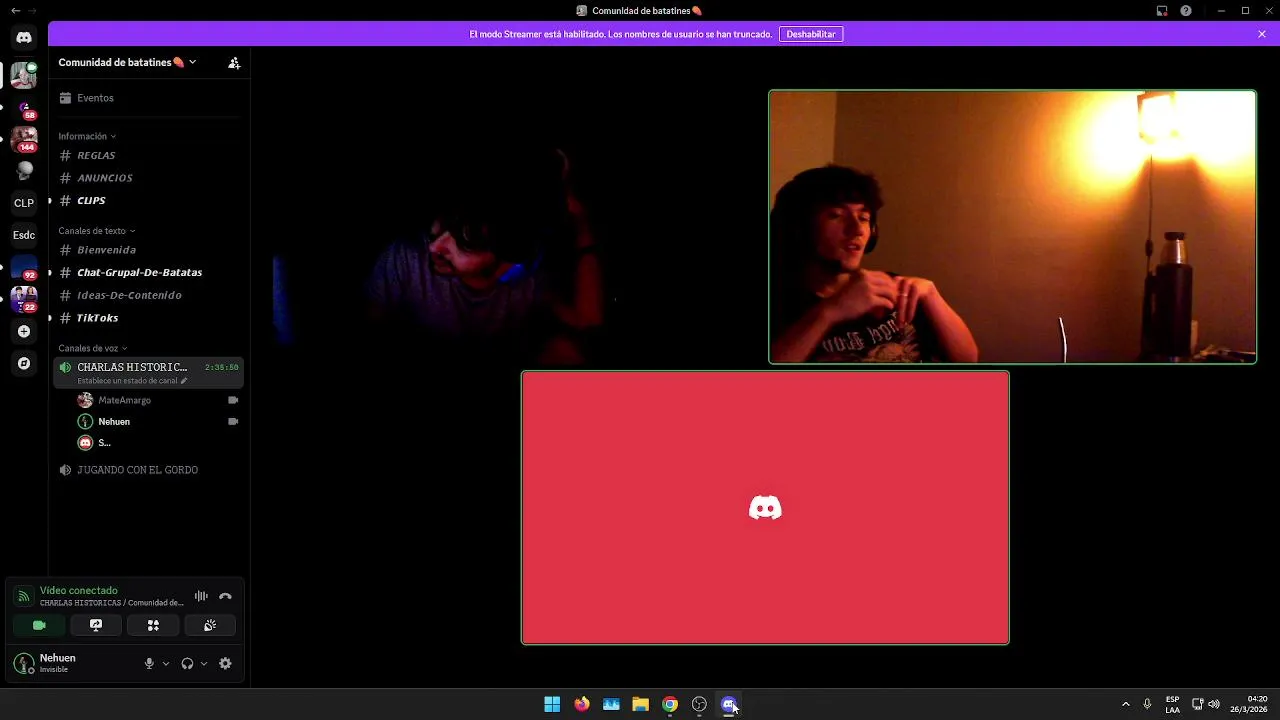Switch ESP LAA keyboard language

tap(1172, 704)
